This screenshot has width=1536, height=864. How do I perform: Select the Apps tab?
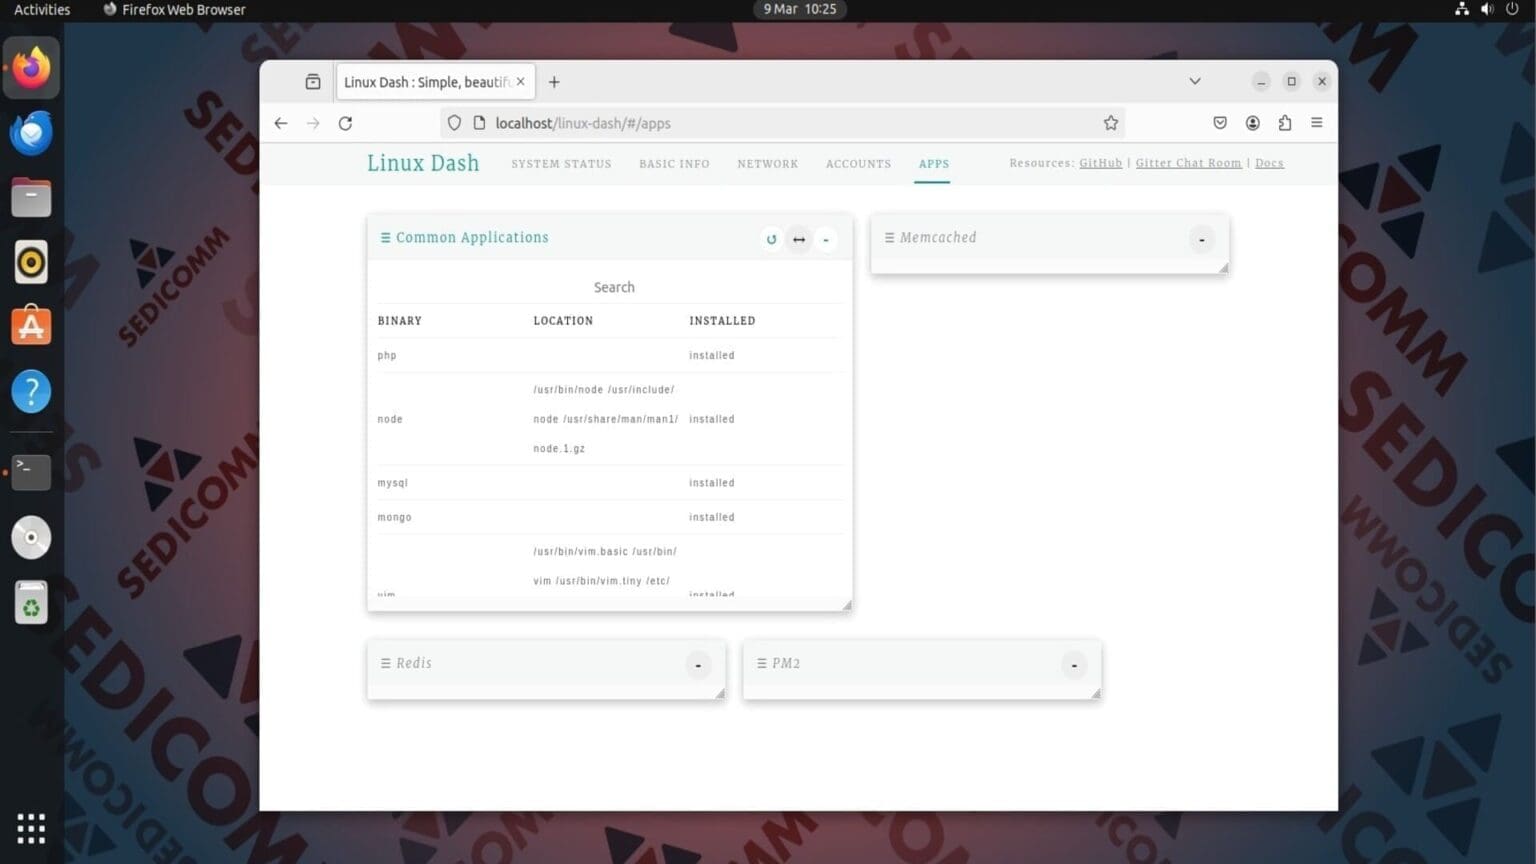[x=934, y=164]
